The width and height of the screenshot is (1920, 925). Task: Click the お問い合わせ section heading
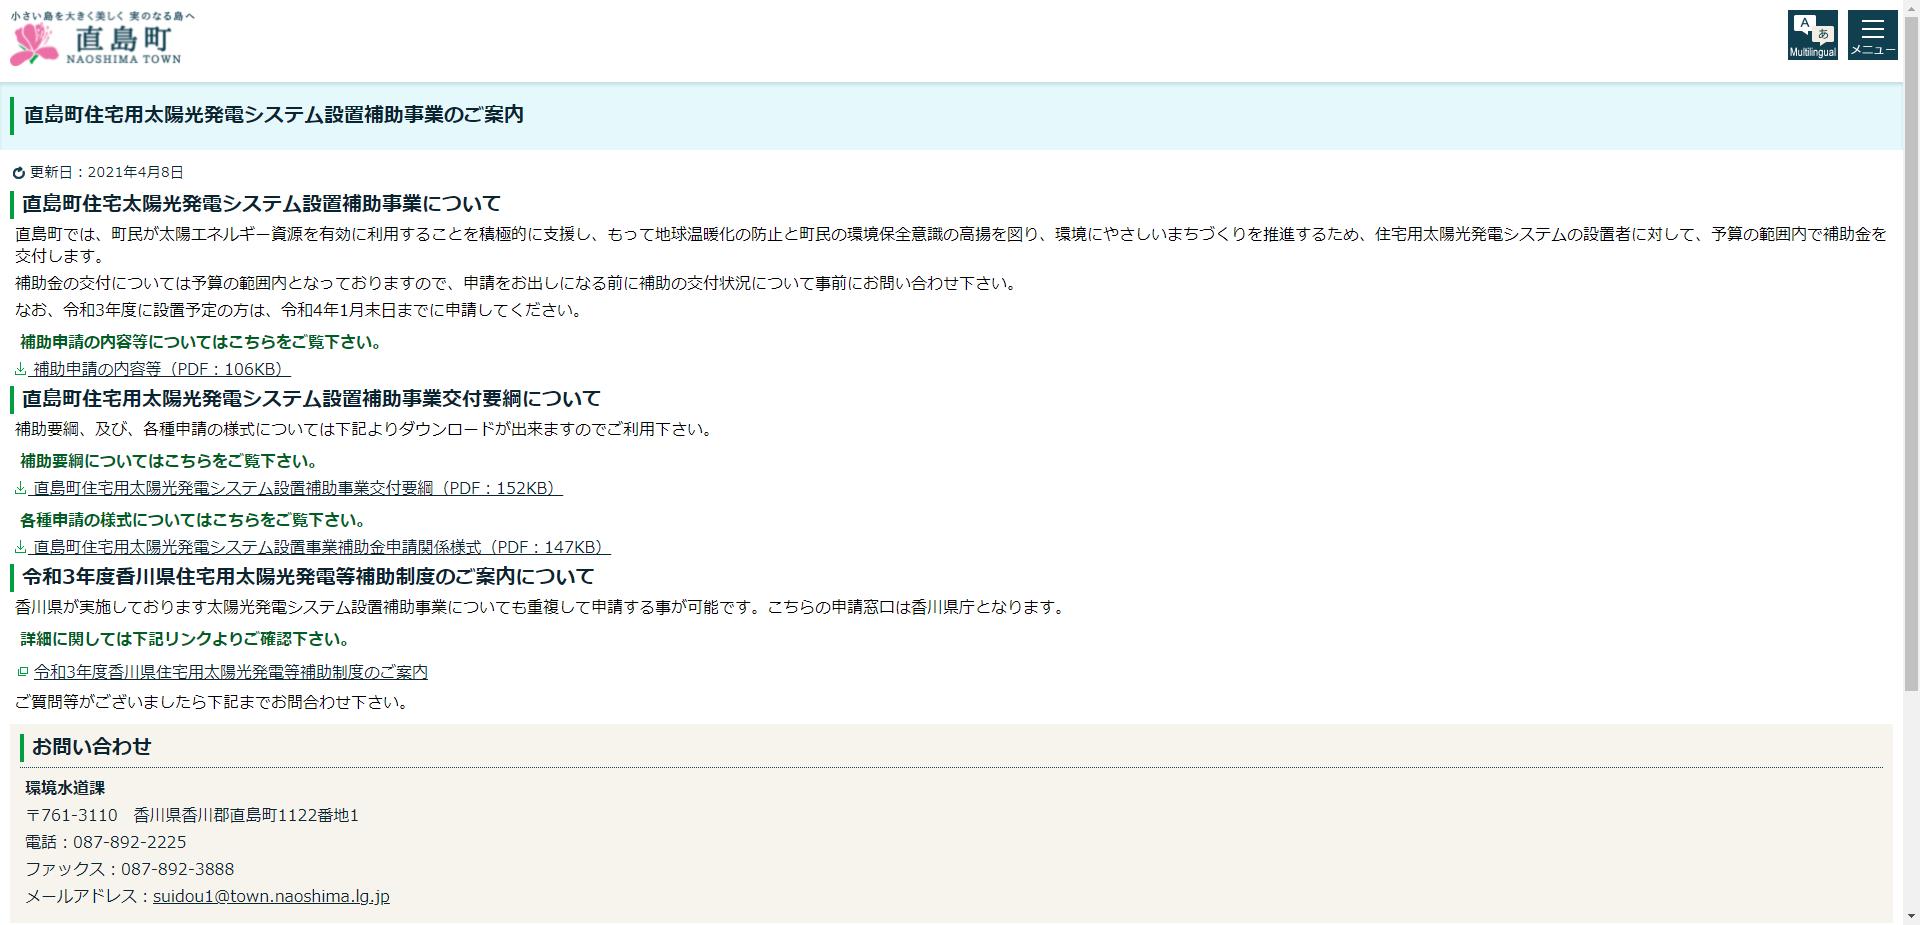pos(91,747)
